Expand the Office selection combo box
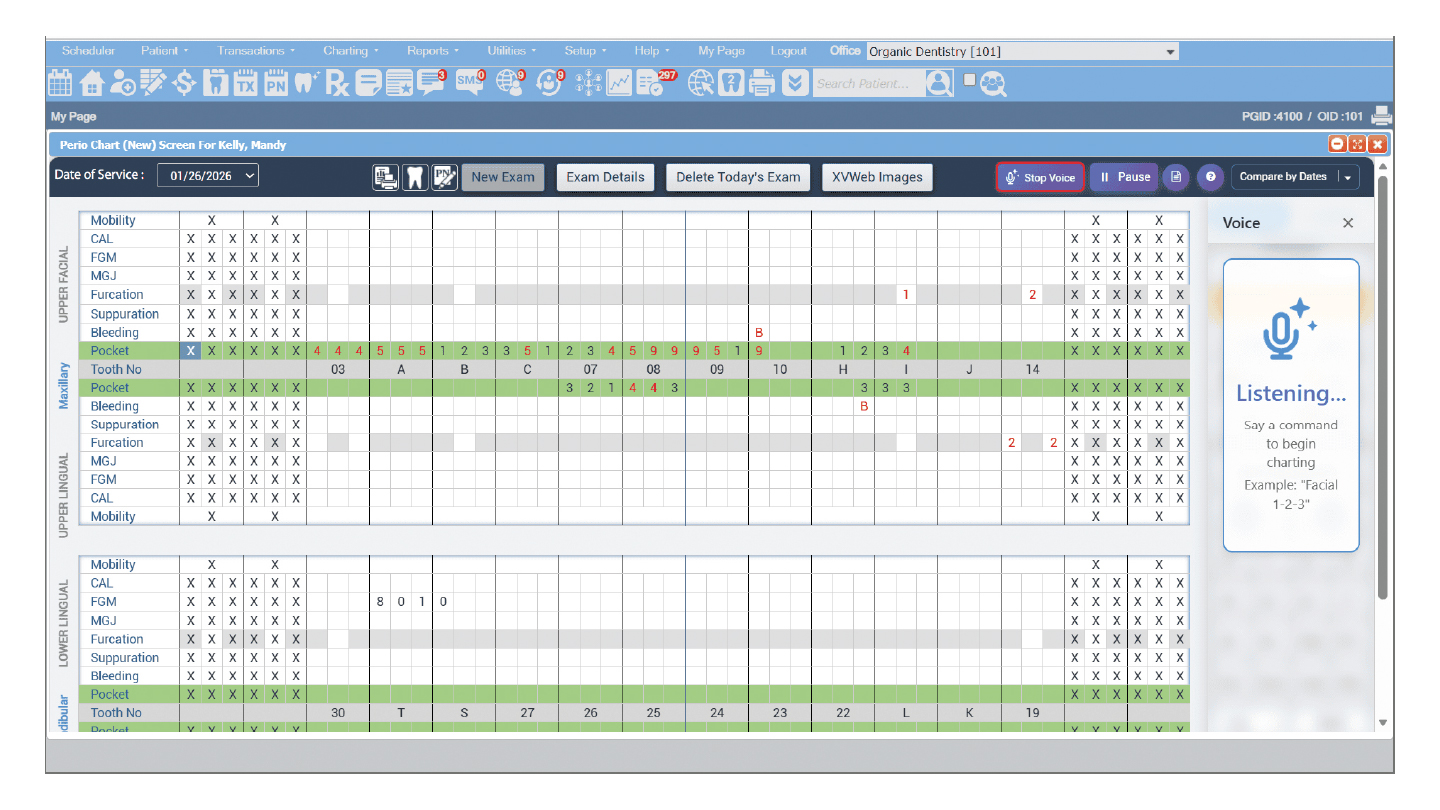1440x810 pixels. pos(1170,52)
